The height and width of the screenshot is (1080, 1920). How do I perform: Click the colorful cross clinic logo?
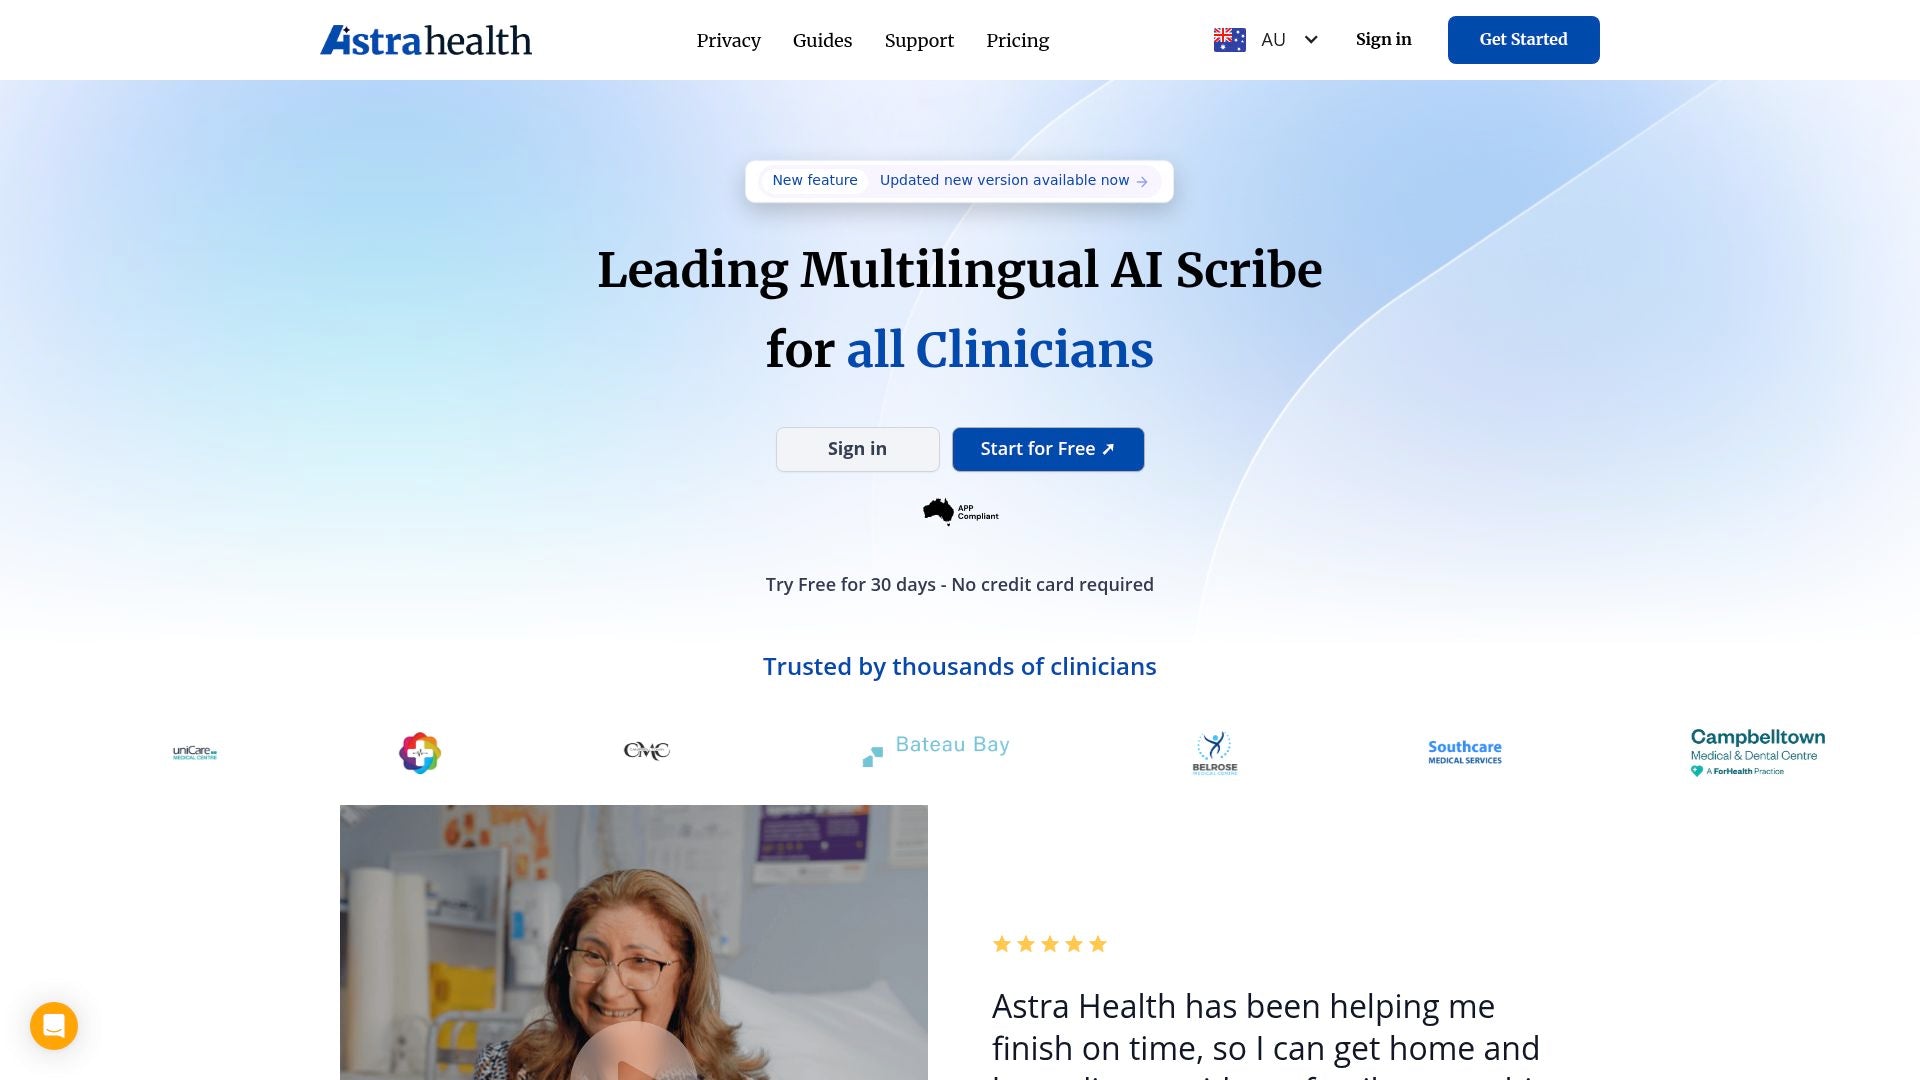[420, 753]
